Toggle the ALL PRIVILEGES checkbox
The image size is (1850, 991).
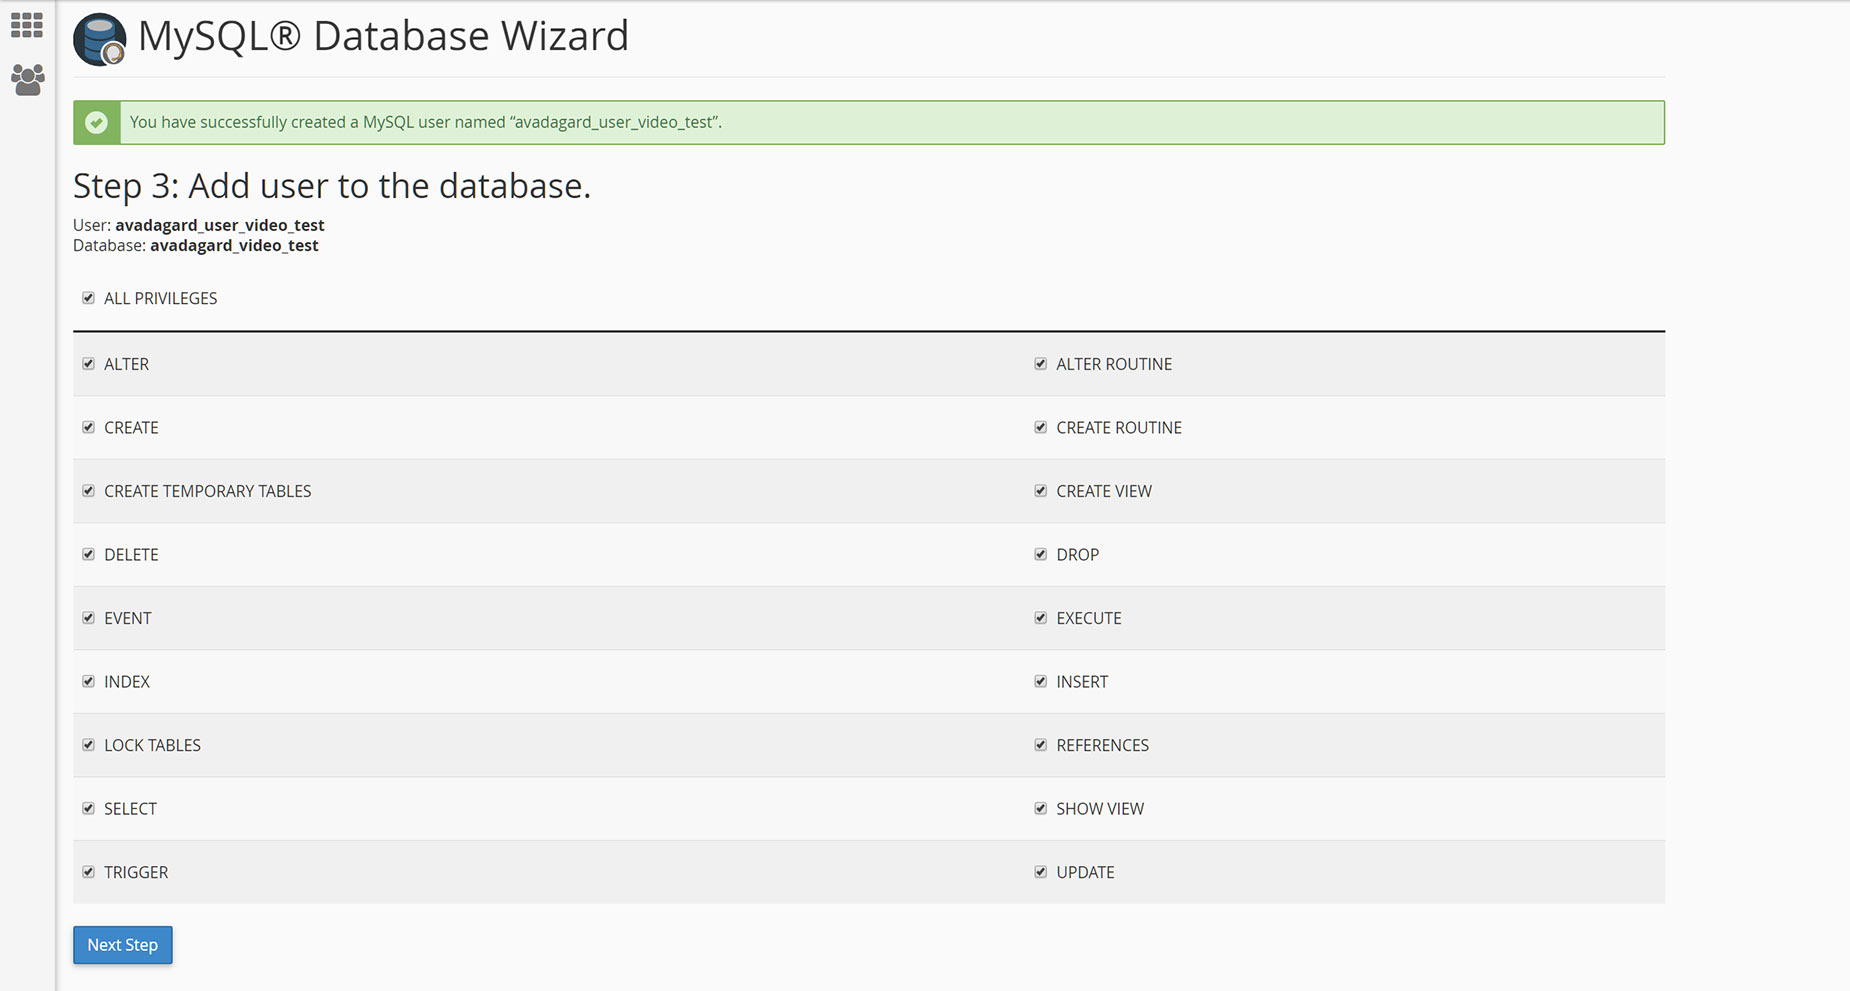click(x=88, y=298)
